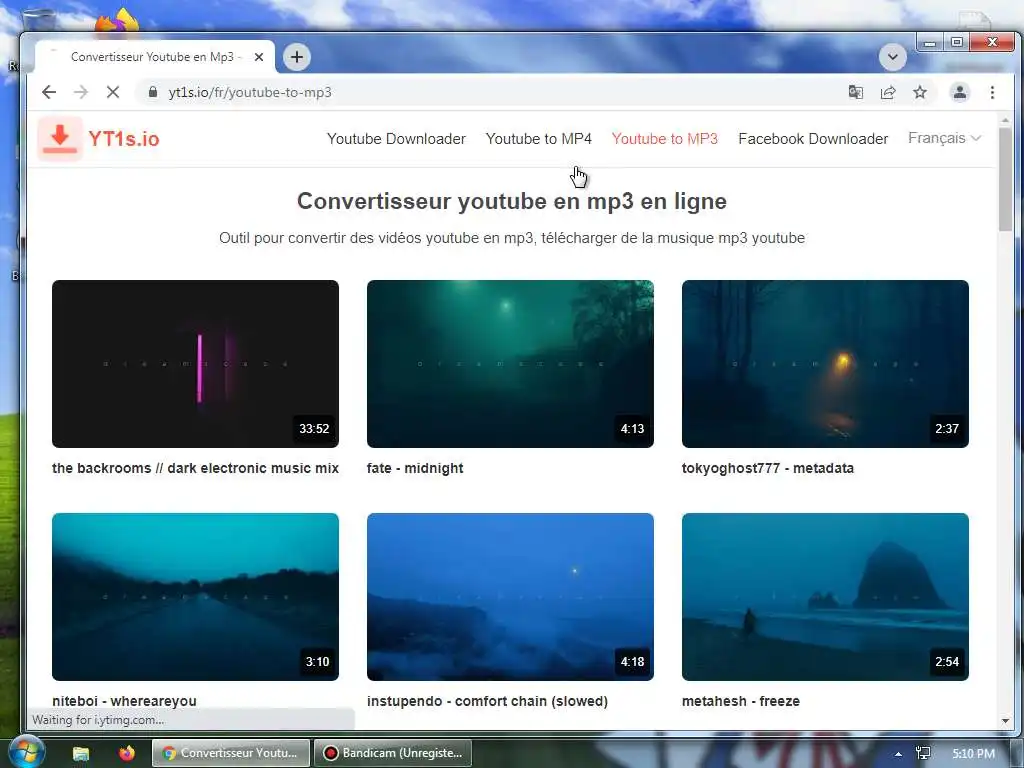The height and width of the screenshot is (768, 1024).
Task: Click the 3:10 duration badge
Action: click(x=317, y=662)
